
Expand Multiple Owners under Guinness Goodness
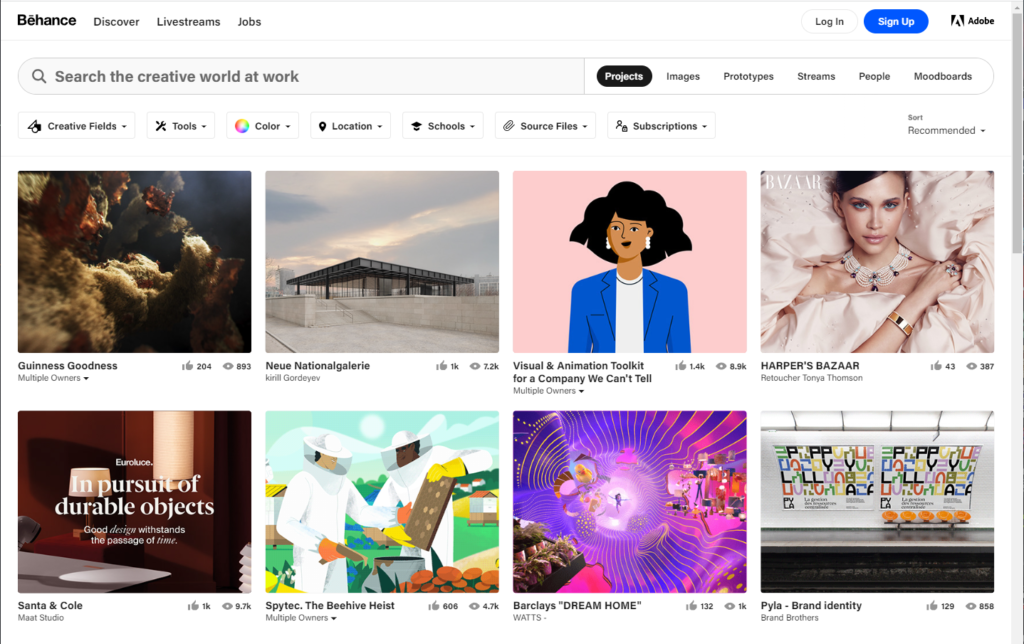(x=53, y=378)
